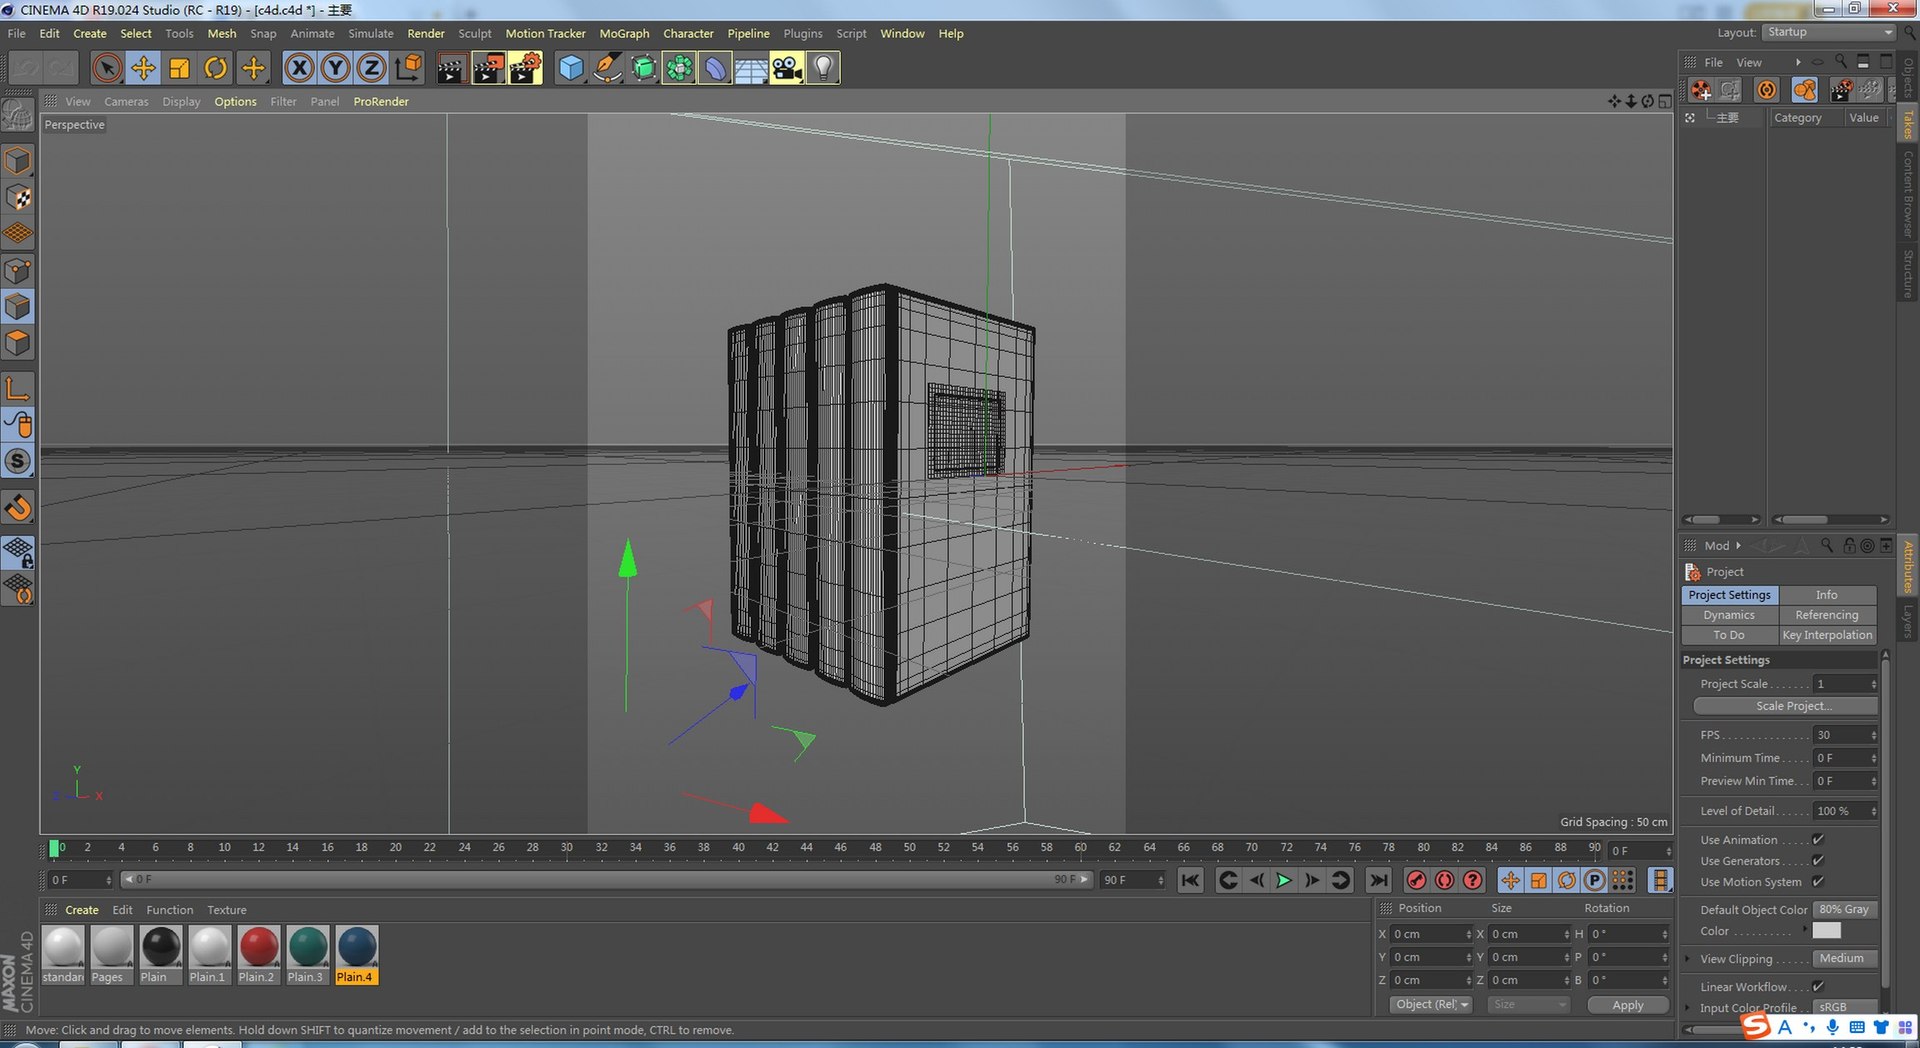Viewport: 1920px width, 1048px height.
Task: Open Default Object Color dropdown
Action: 1845,910
